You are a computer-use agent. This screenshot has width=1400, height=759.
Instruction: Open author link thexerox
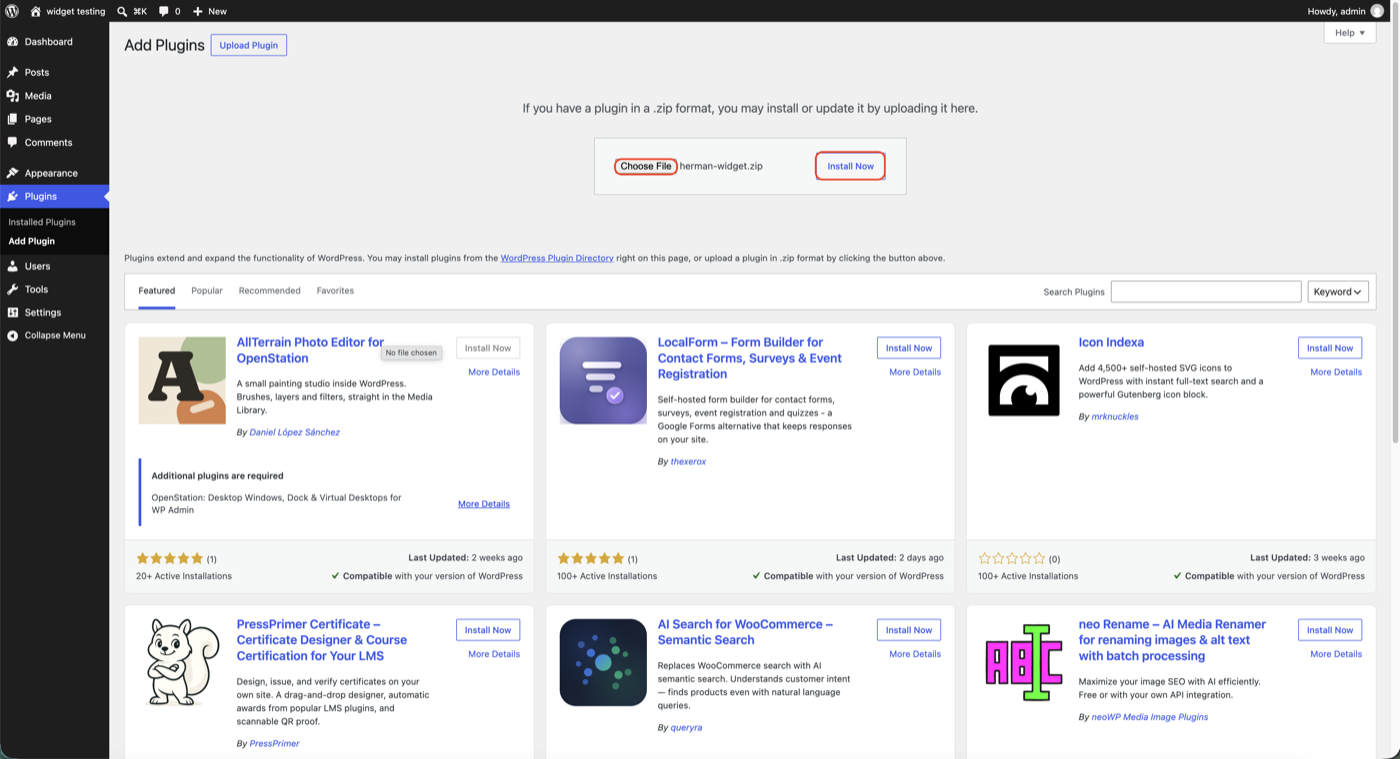[x=688, y=462]
